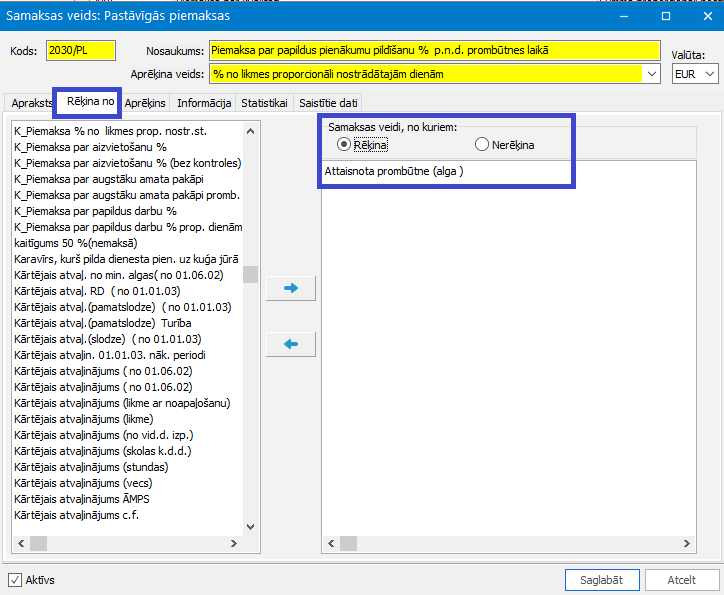Toggle the Aktīvs checkbox

click(x=15, y=580)
